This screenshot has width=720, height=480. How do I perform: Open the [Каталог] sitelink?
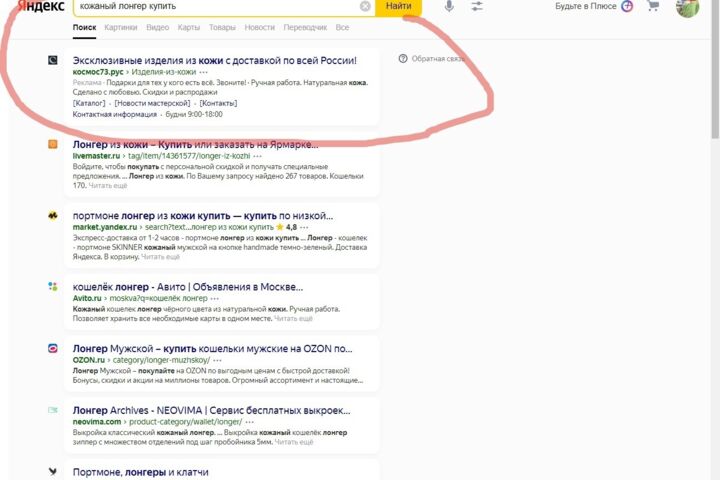coord(89,103)
